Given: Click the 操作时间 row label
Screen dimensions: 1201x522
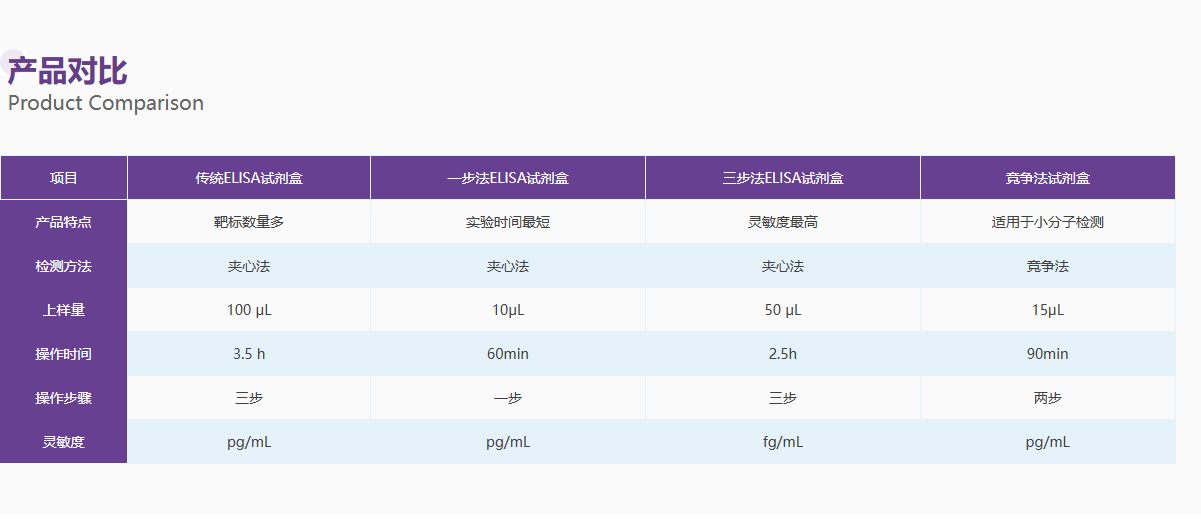Looking at the screenshot, I should [x=64, y=354].
